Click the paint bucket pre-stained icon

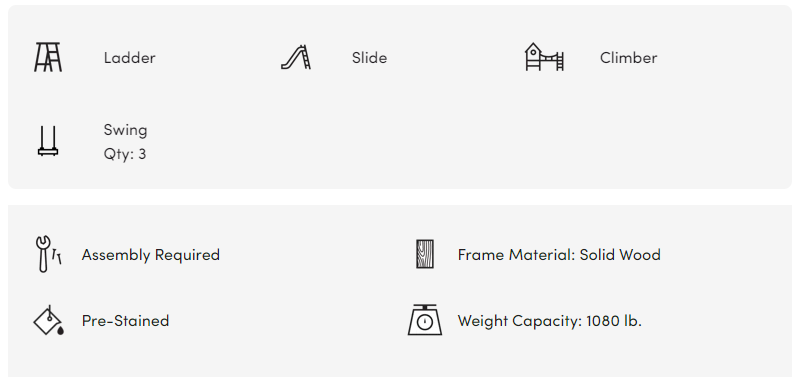coord(48,320)
